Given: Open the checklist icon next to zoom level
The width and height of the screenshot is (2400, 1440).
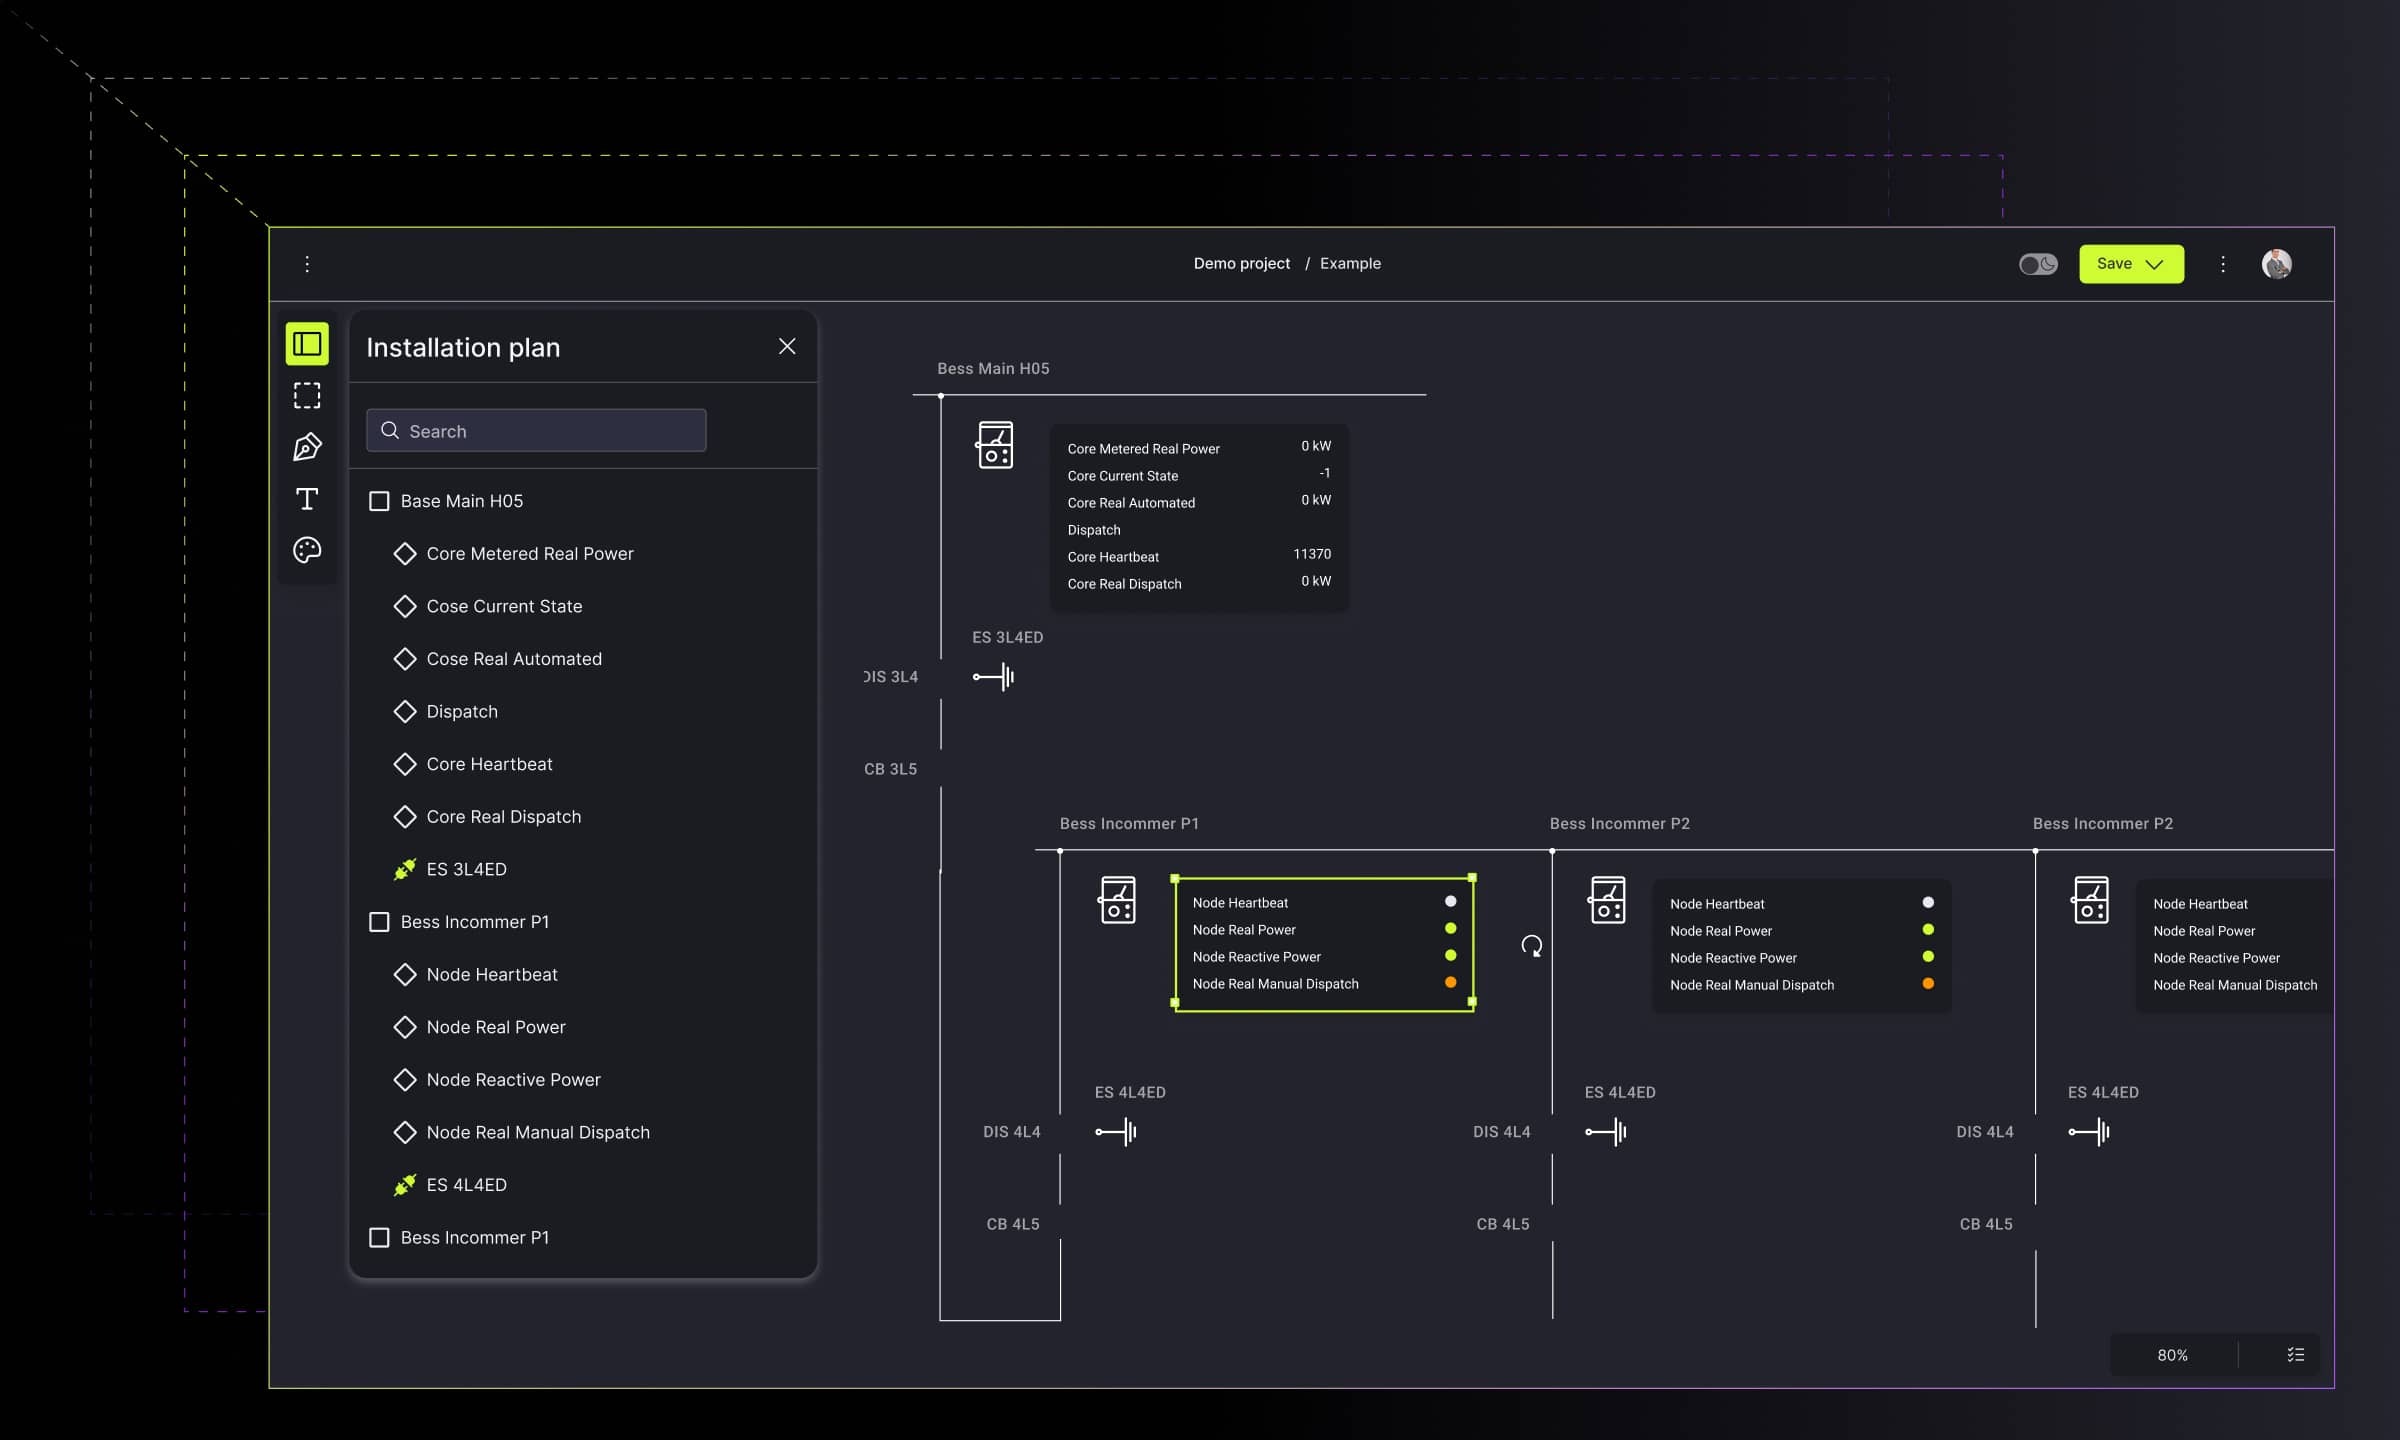Looking at the screenshot, I should tap(2295, 1355).
